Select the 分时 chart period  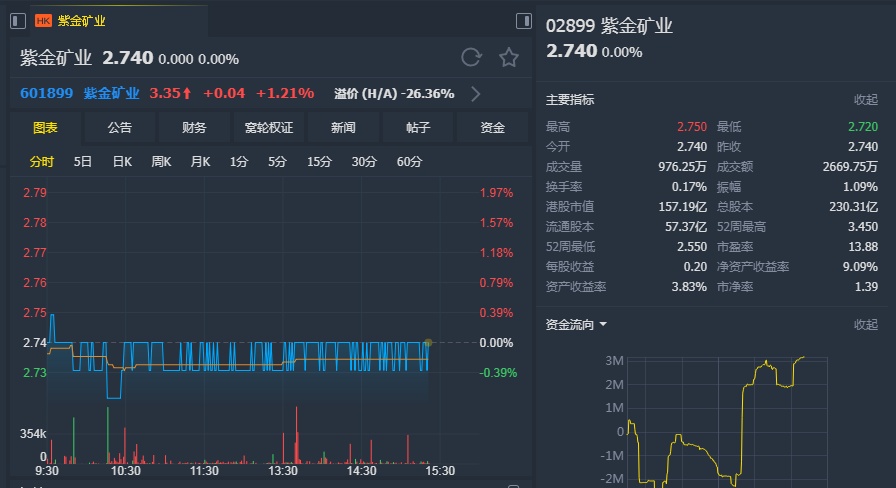click(x=42, y=162)
